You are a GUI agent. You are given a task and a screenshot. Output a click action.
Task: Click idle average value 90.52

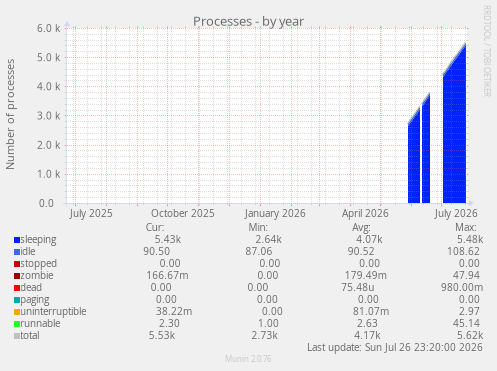tap(361, 251)
